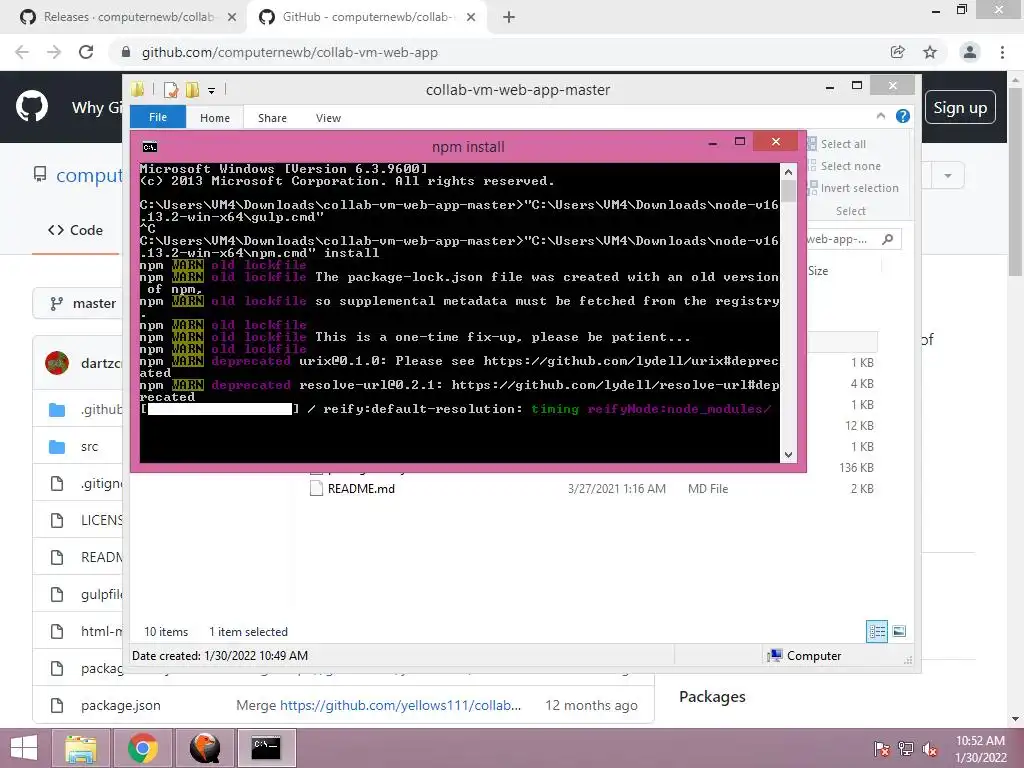Screen dimensions: 1024x768
Task: Click the Explorer search magnifier icon
Action: click(x=888, y=239)
